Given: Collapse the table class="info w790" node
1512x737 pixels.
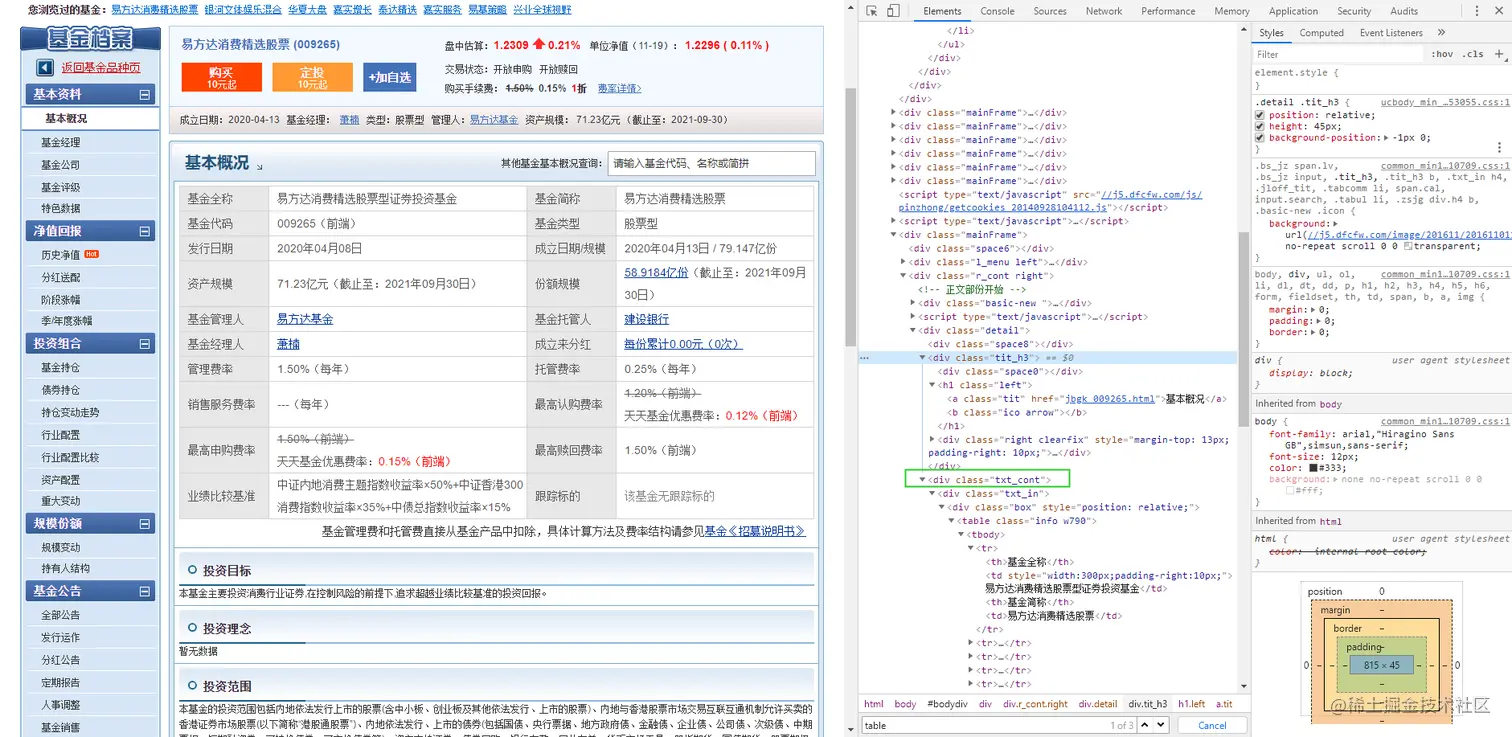Looking at the screenshot, I should coord(952,521).
